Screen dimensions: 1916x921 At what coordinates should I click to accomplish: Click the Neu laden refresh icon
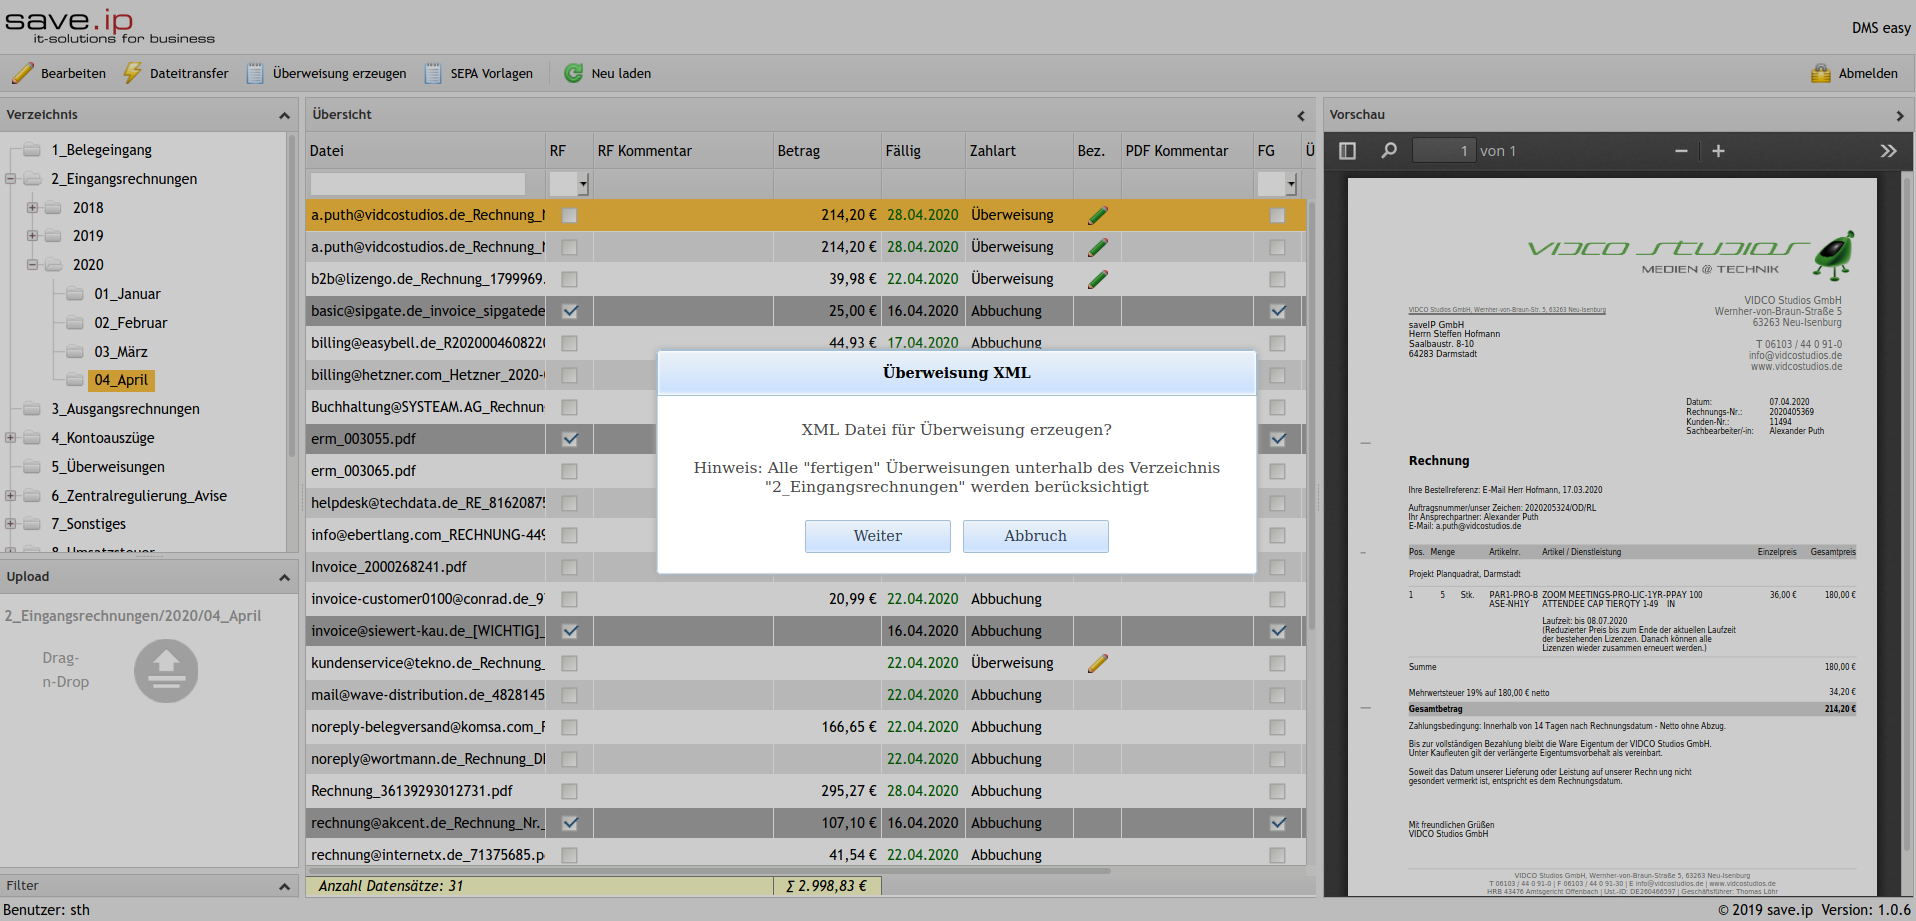pyautogui.click(x=573, y=73)
